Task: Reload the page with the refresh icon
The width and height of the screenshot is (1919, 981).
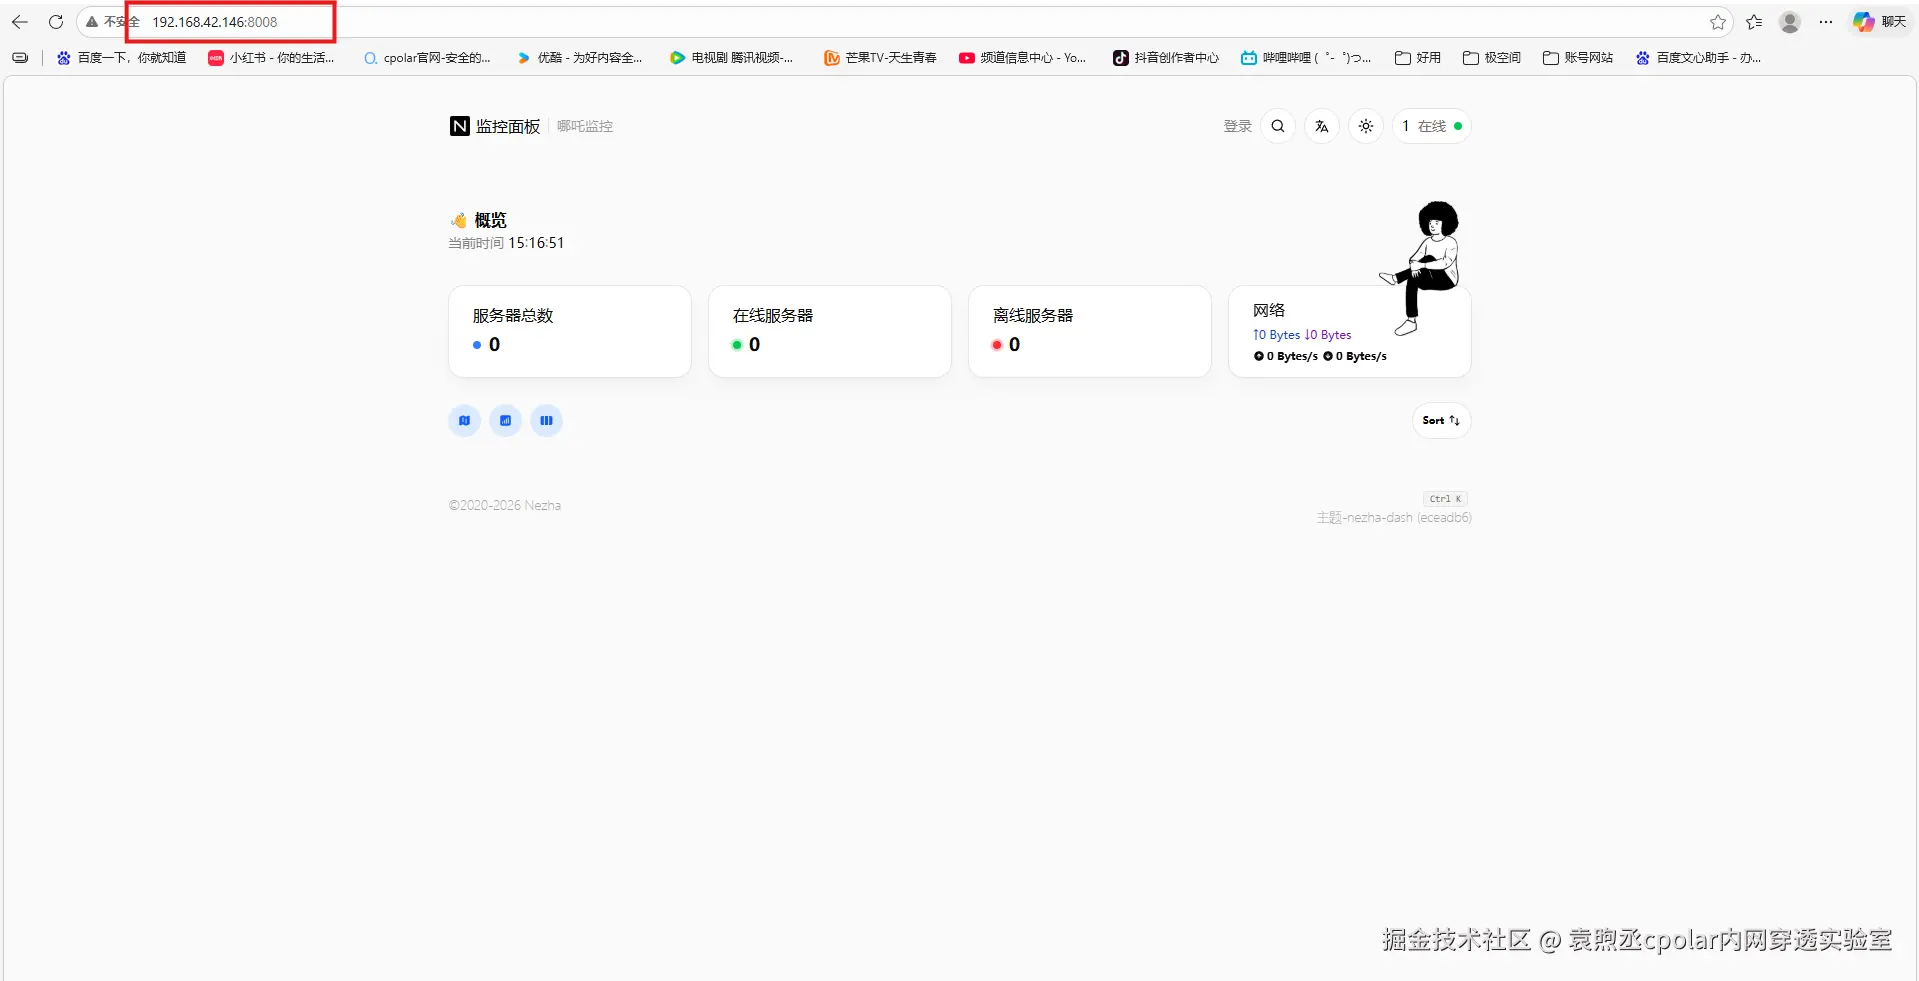Action: [56, 22]
